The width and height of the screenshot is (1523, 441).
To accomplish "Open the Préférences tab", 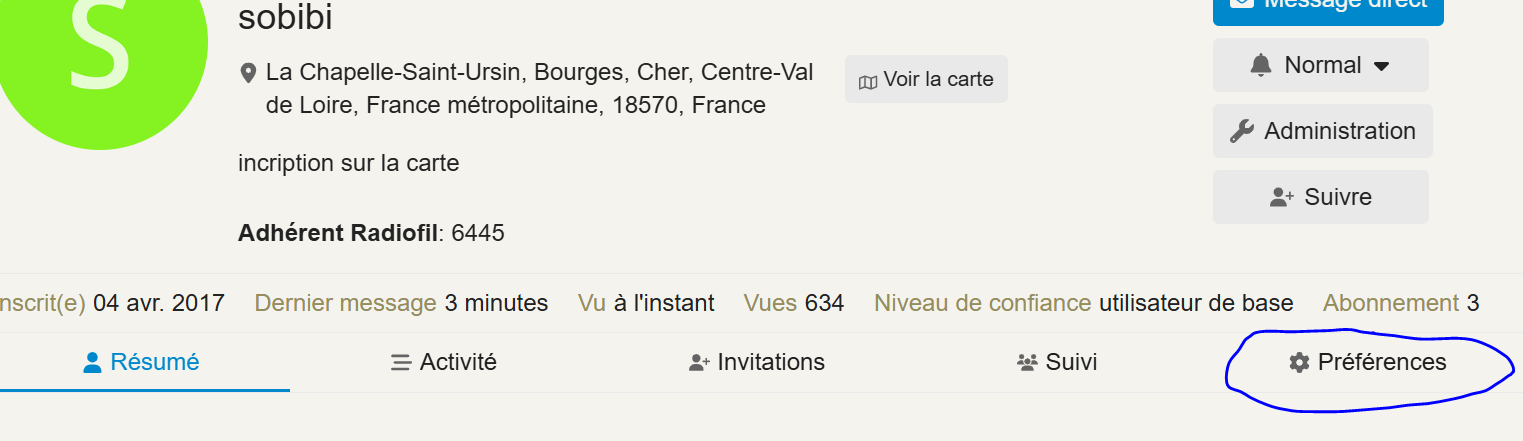I will [x=1381, y=362].
